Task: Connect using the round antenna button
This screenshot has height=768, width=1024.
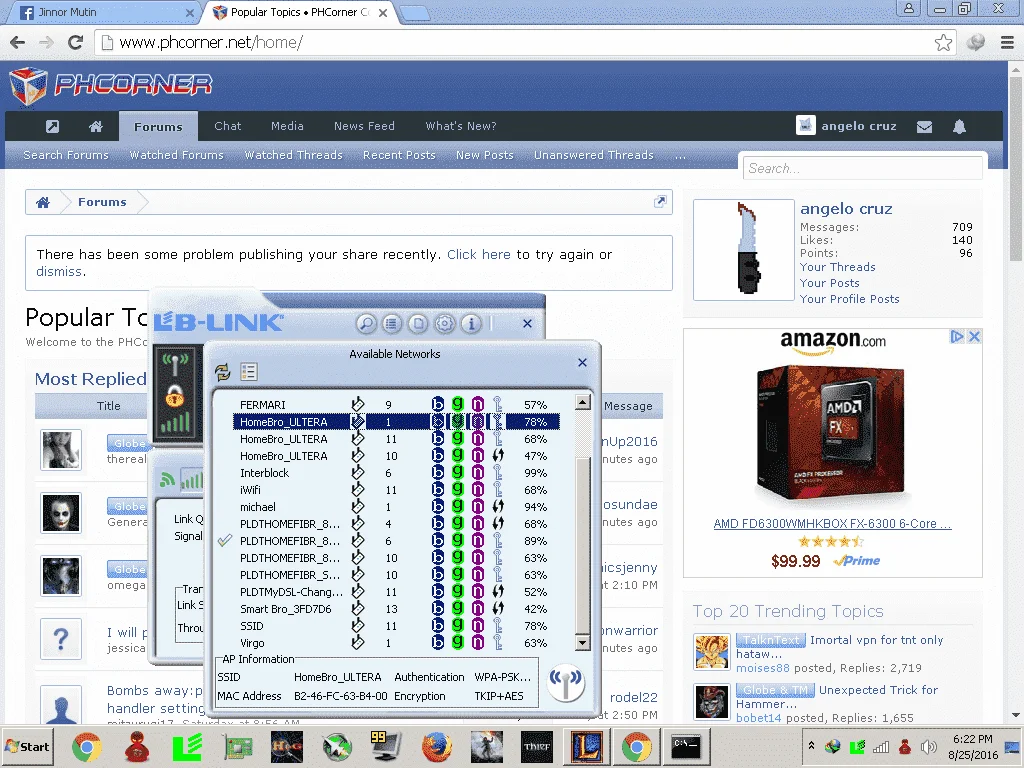Action: (x=566, y=683)
